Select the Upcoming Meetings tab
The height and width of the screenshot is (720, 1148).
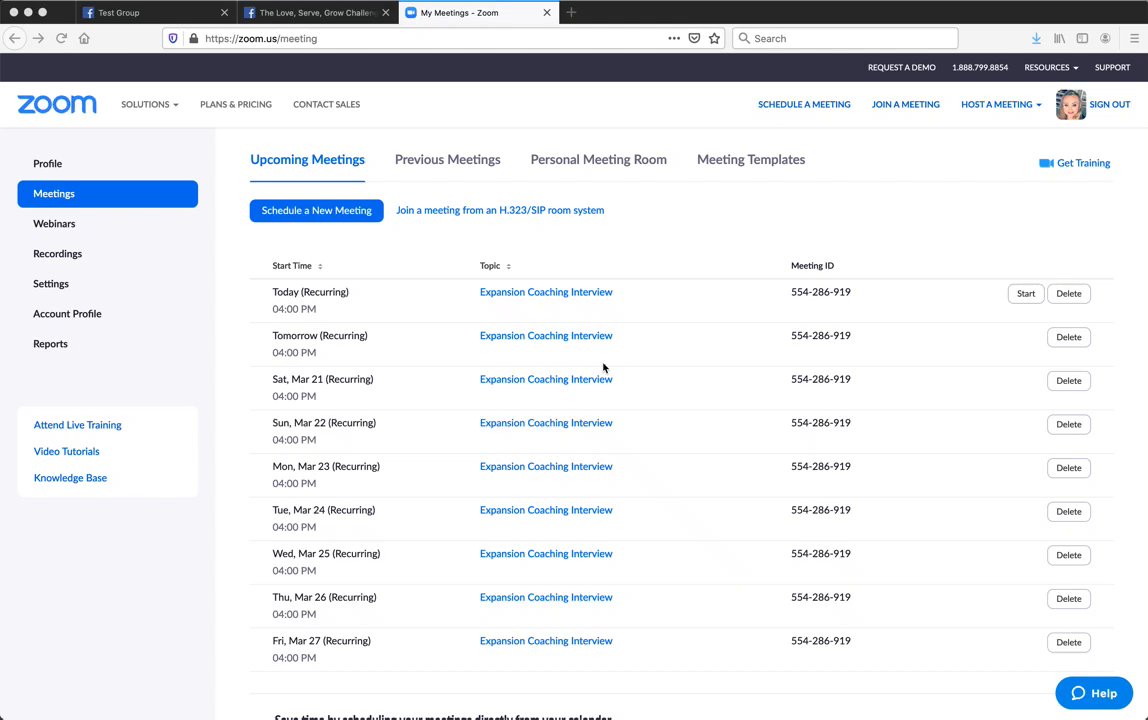point(308,160)
